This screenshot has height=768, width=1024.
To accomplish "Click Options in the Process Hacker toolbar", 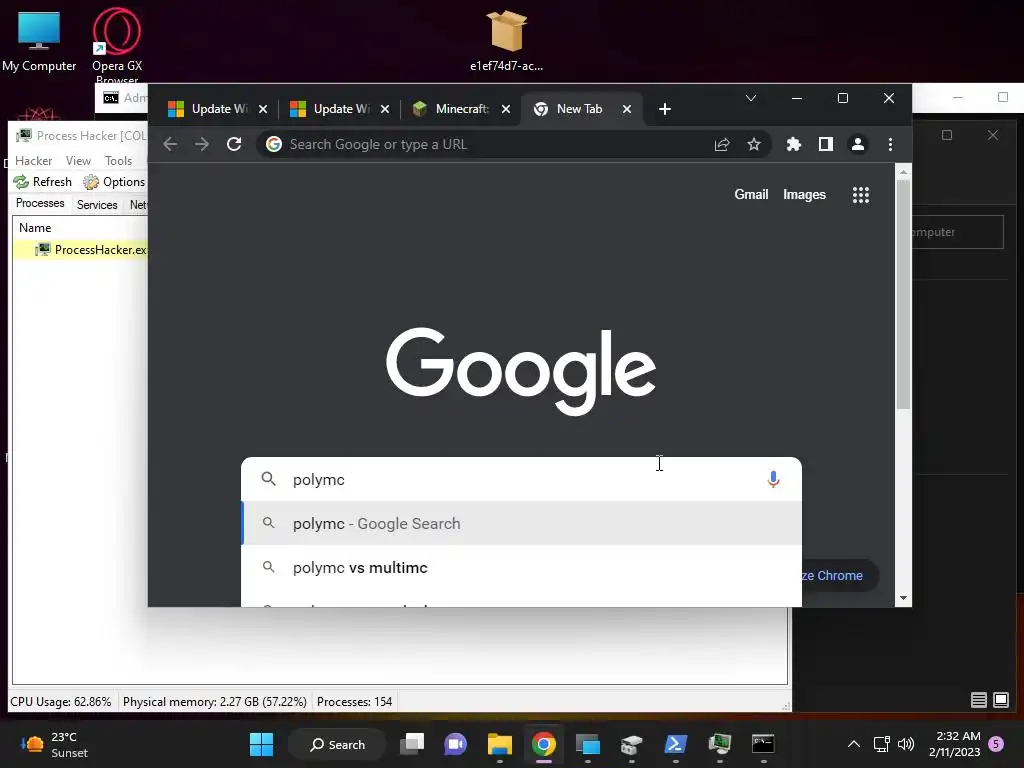I will [114, 182].
